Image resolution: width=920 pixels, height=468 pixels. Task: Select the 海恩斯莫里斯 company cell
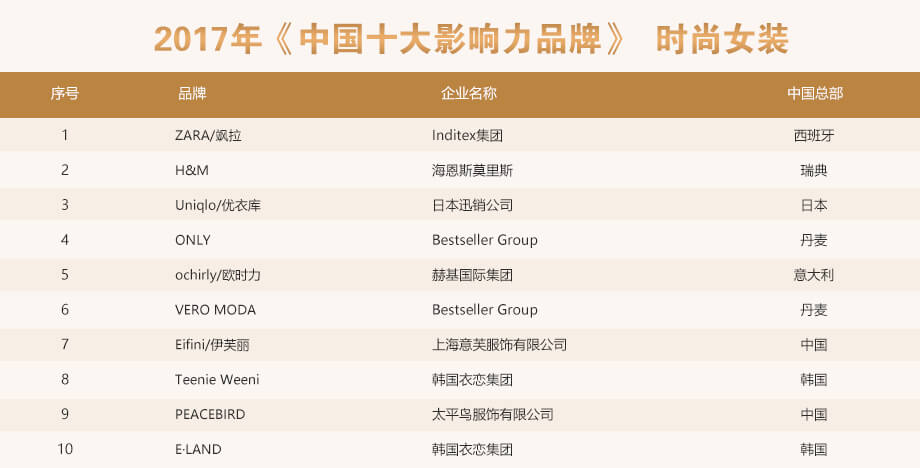[x=472, y=170]
